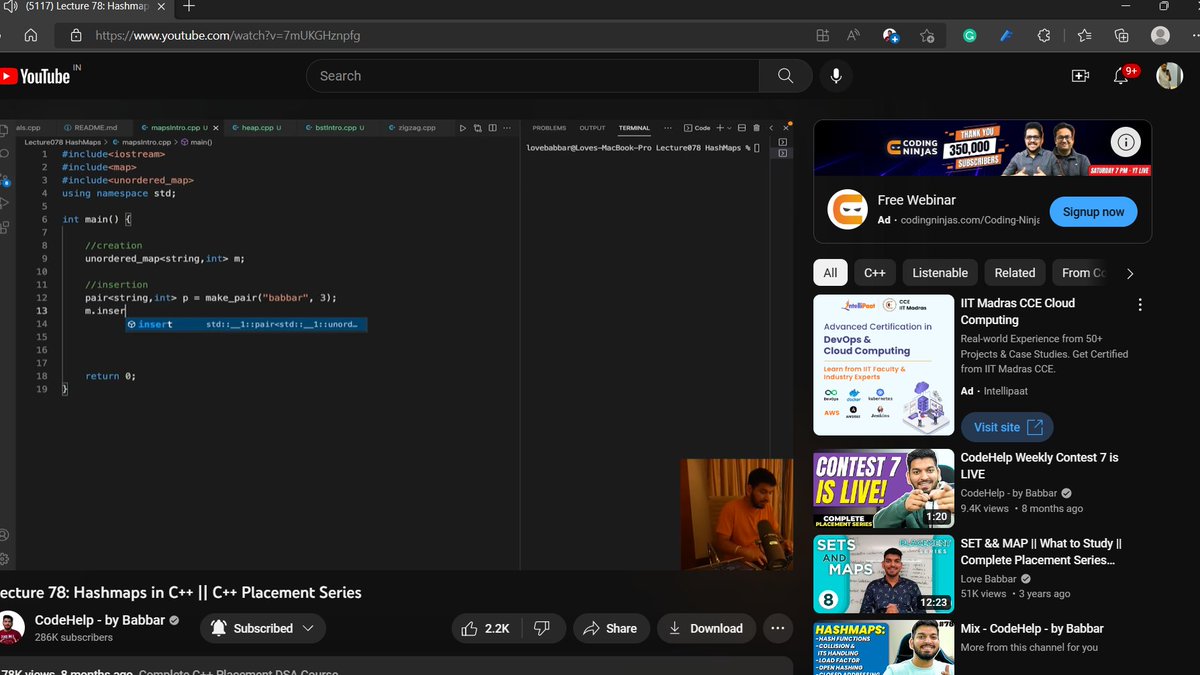Viewport: 1200px width, 675px height.
Task: Open IIT Madras DevOps ad thumbnail
Action: [x=883, y=365]
